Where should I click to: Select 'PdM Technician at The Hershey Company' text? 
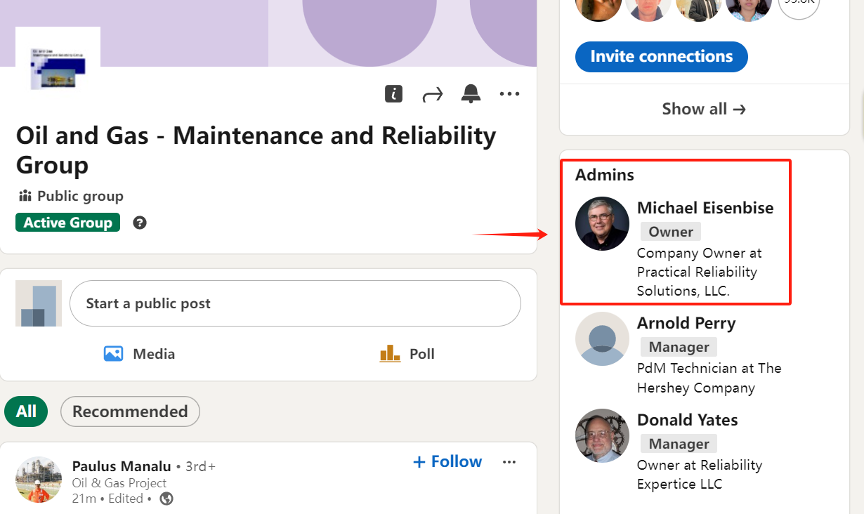[709, 378]
